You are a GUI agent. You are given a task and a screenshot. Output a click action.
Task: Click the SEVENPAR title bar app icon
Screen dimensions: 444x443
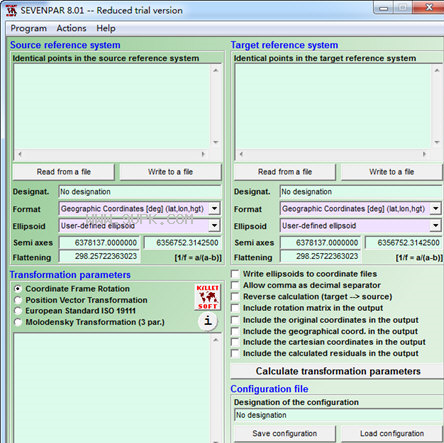coord(11,10)
